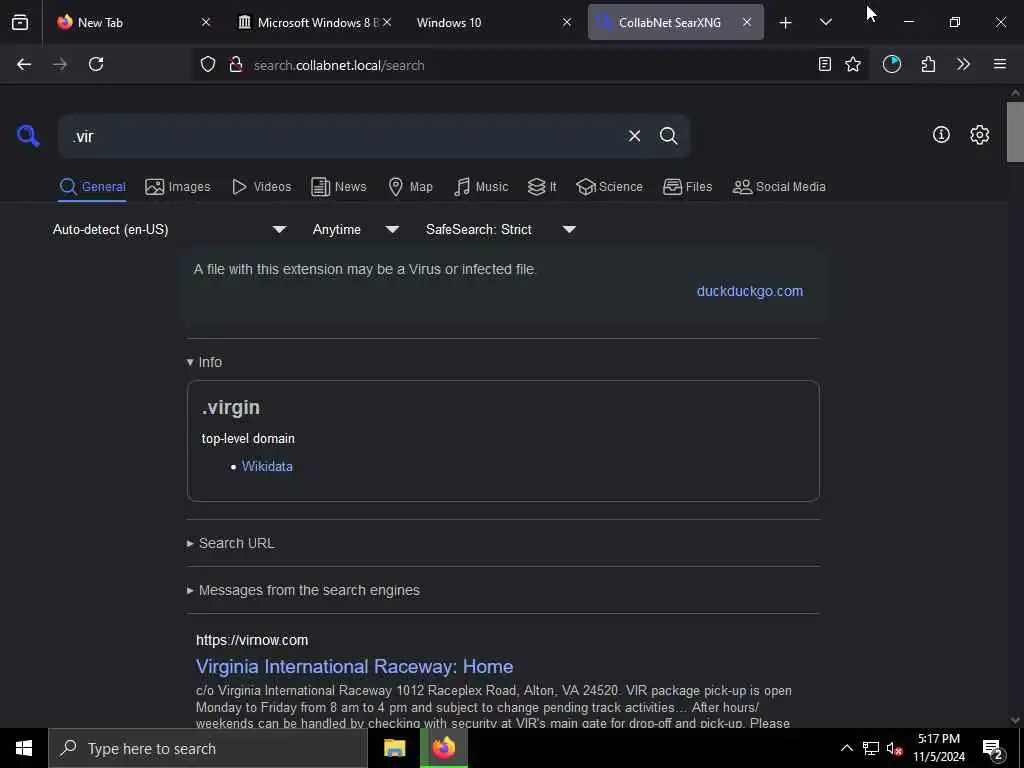Open the tracking protection shield icon
The height and width of the screenshot is (768, 1024).
(208, 65)
